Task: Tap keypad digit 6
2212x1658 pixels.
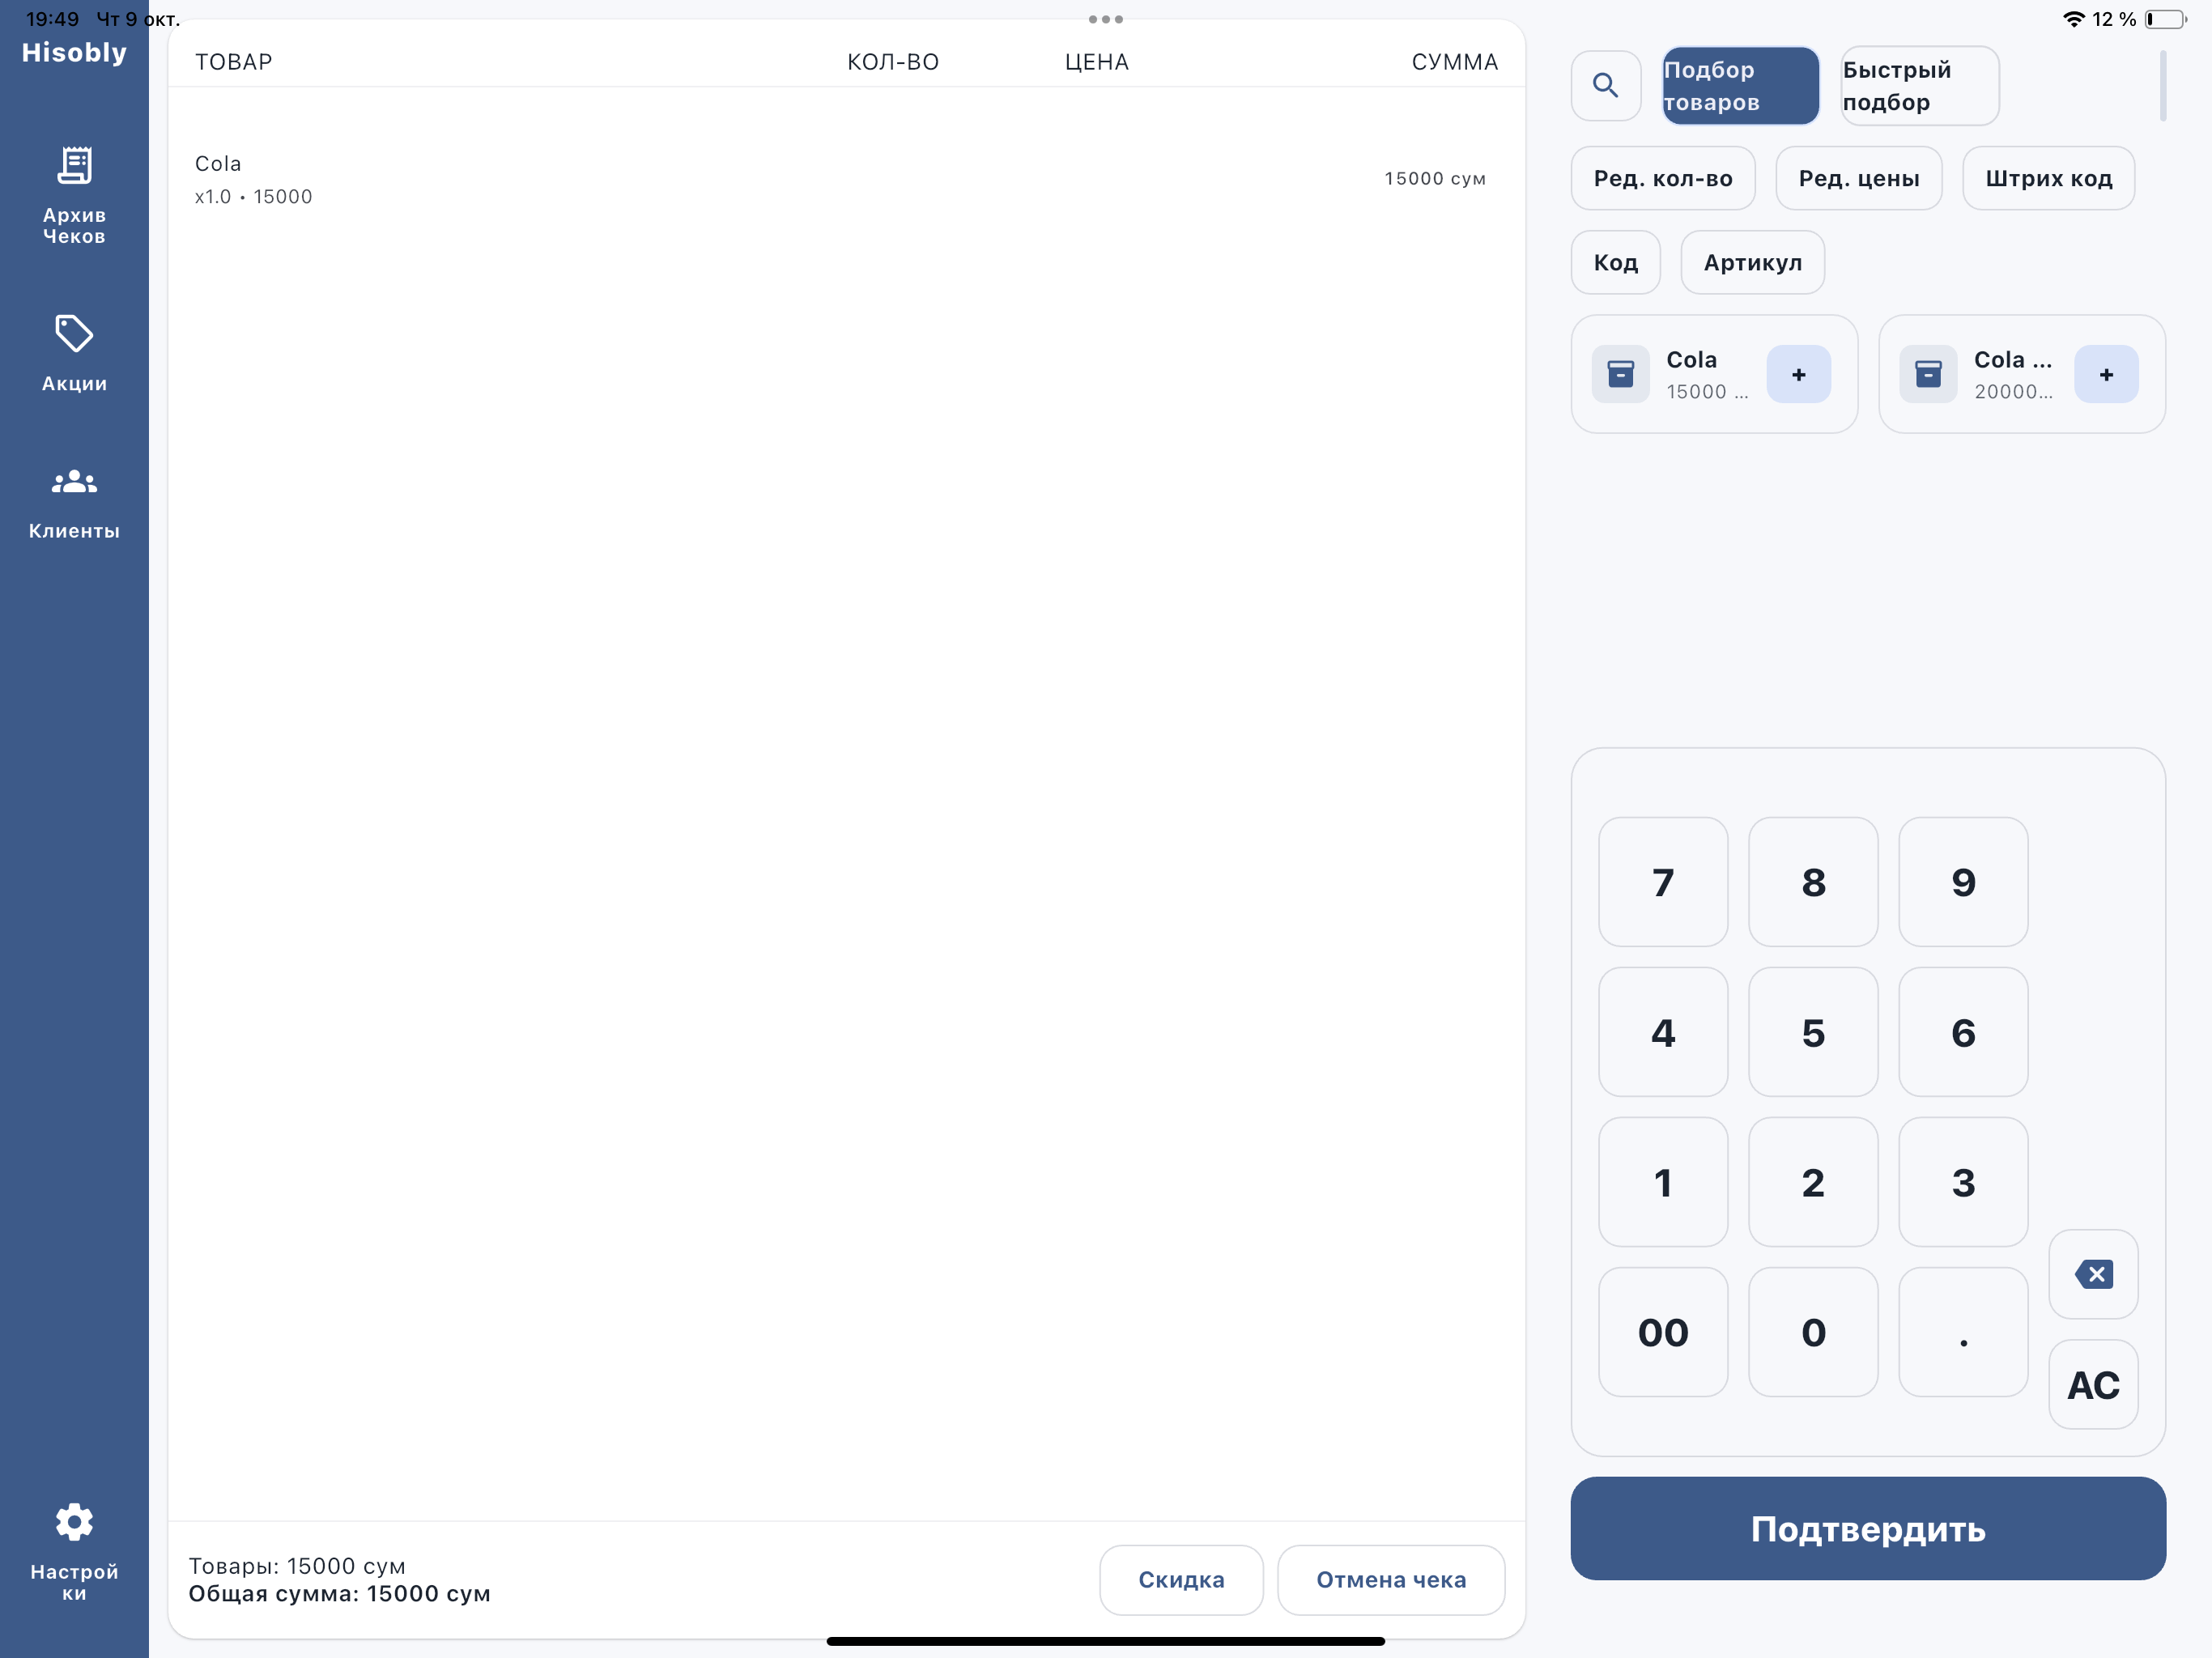Action: (1963, 1032)
